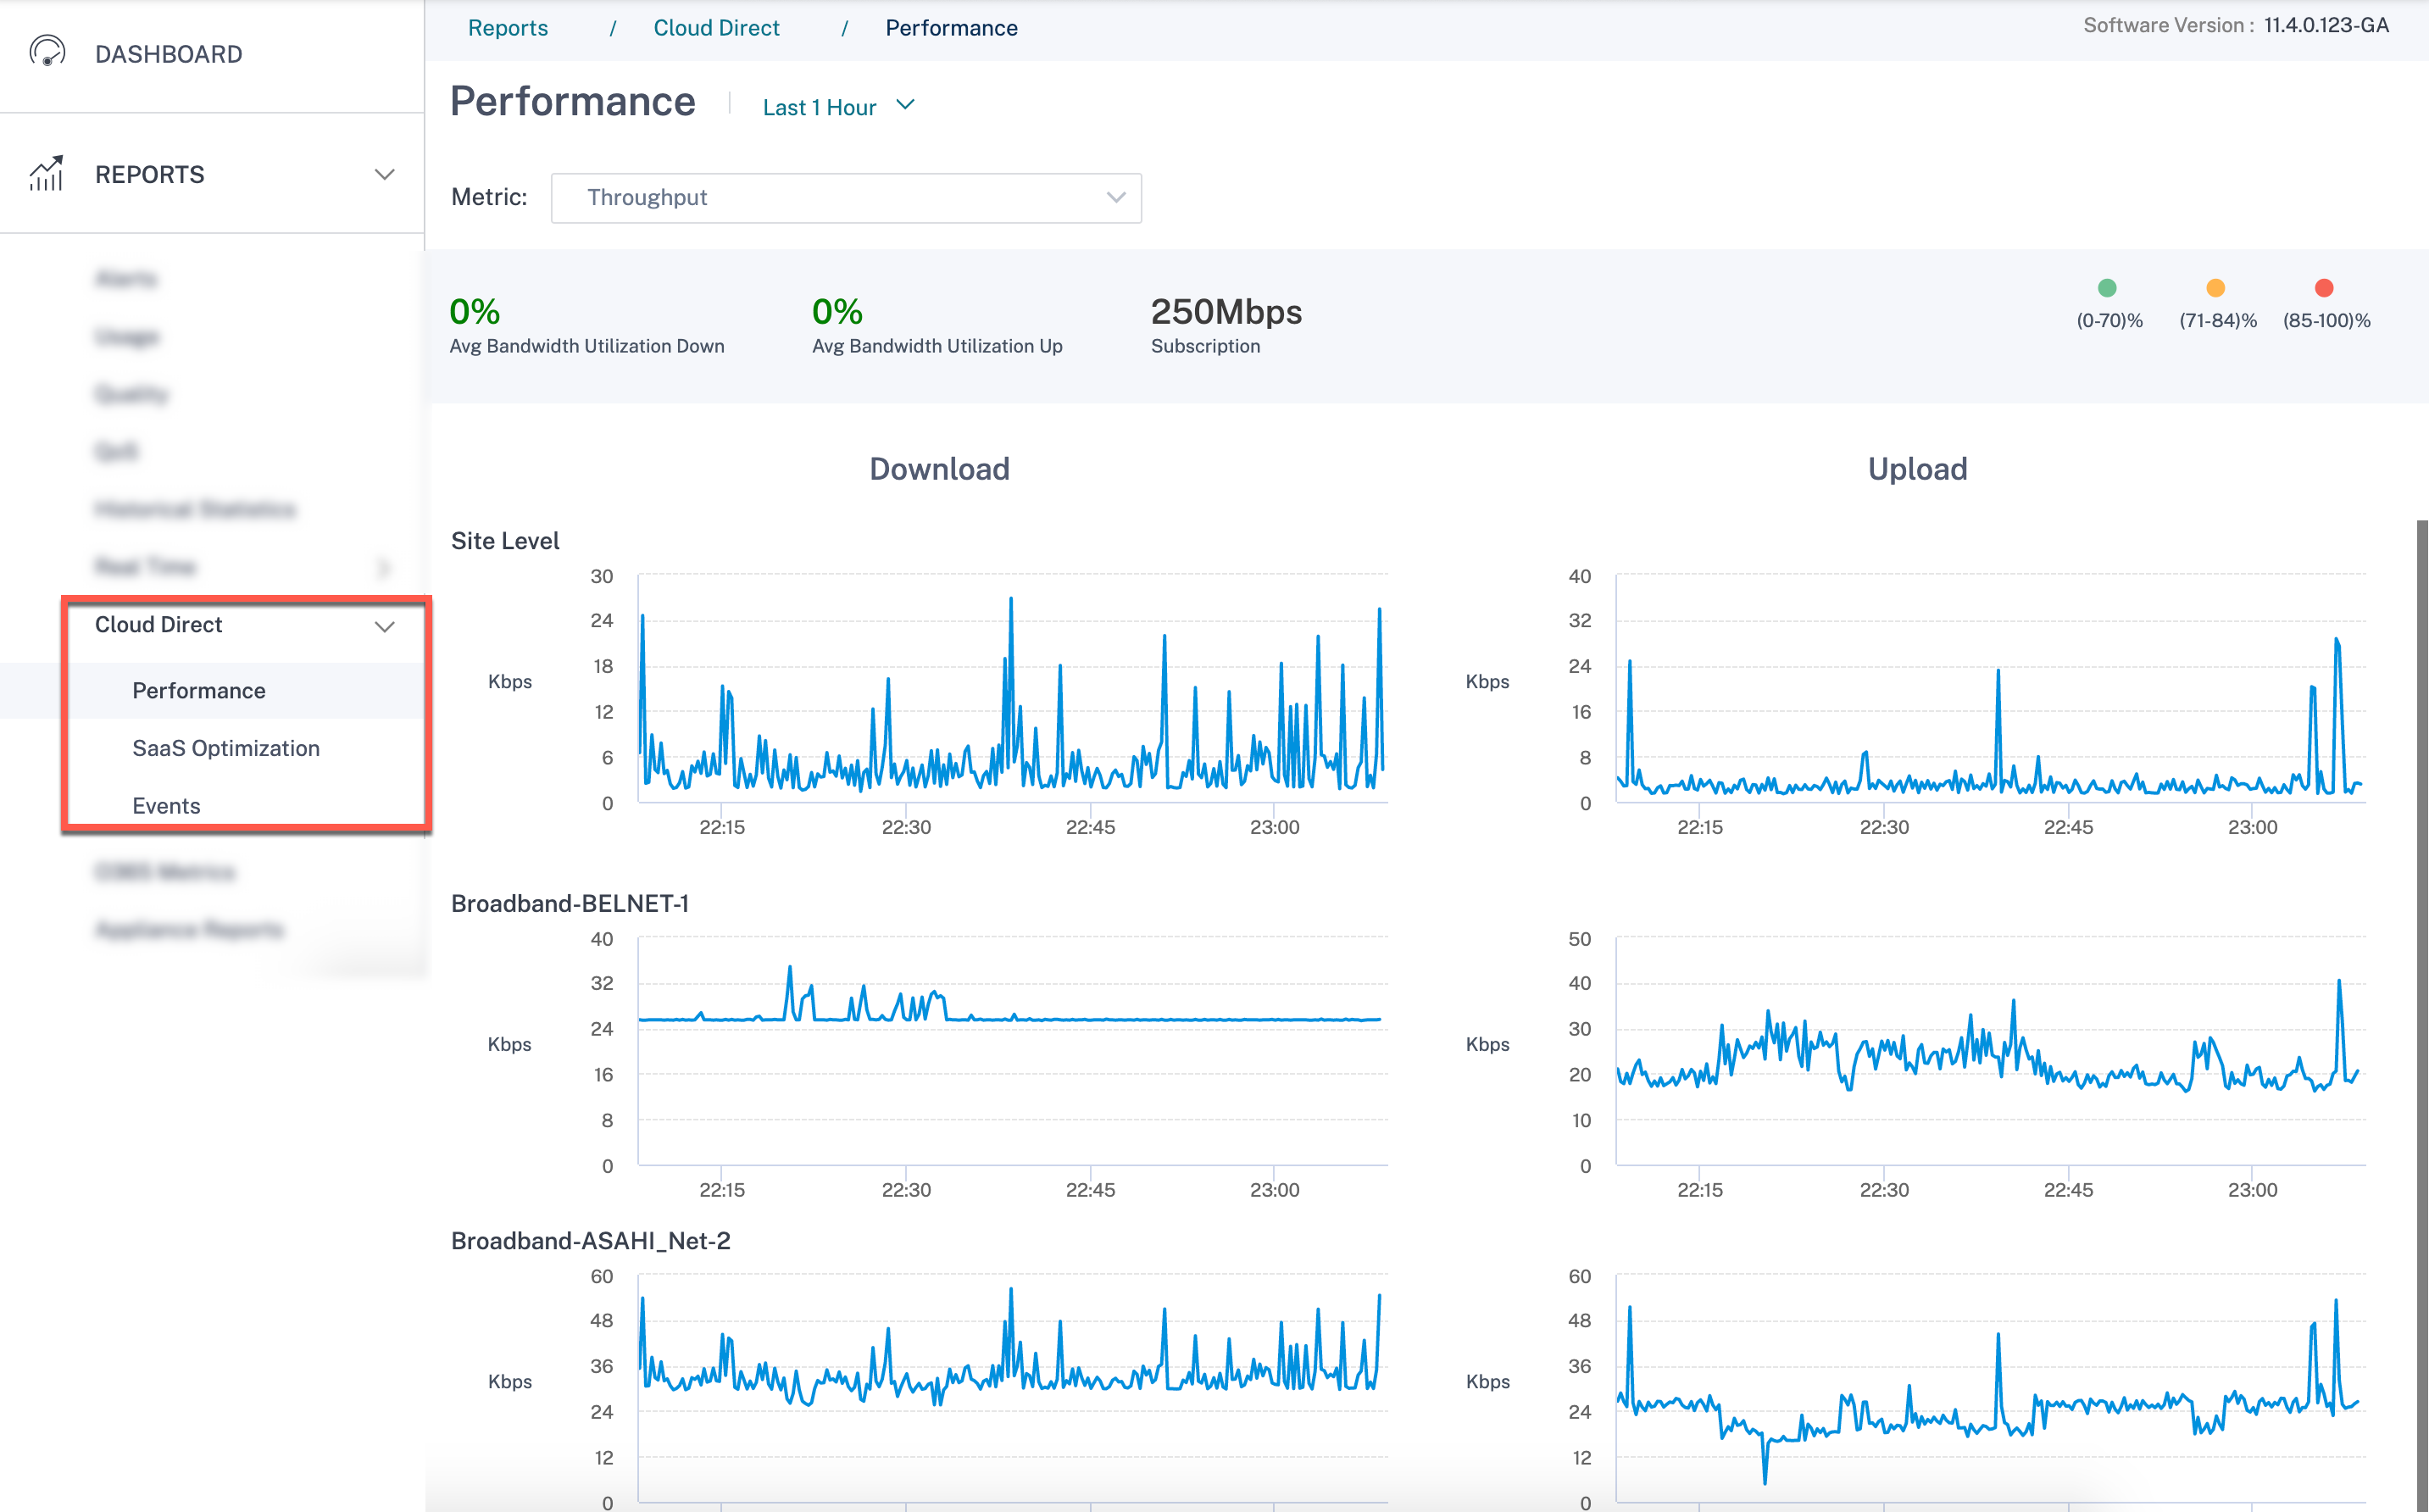Open SaaS Optimization report
Image resolution: width=2429 pixels, height=1512 pixels.
[x=226, y=748]
